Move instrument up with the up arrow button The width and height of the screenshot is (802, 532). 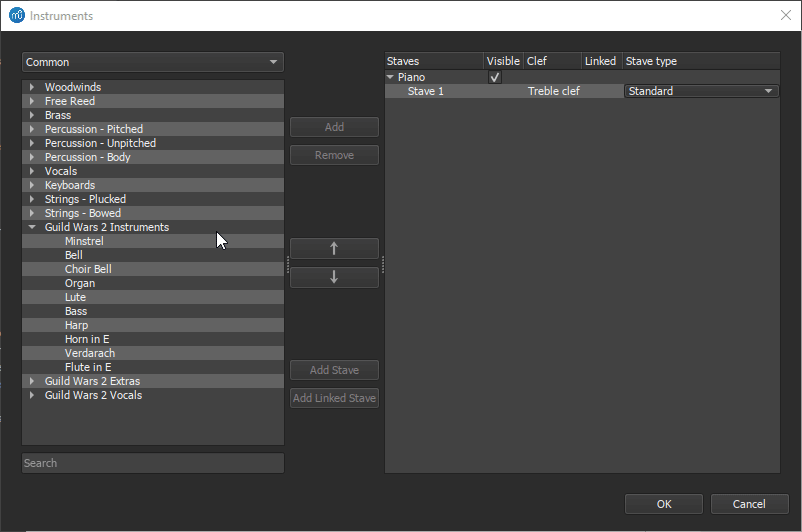click(x=334, y=249)
